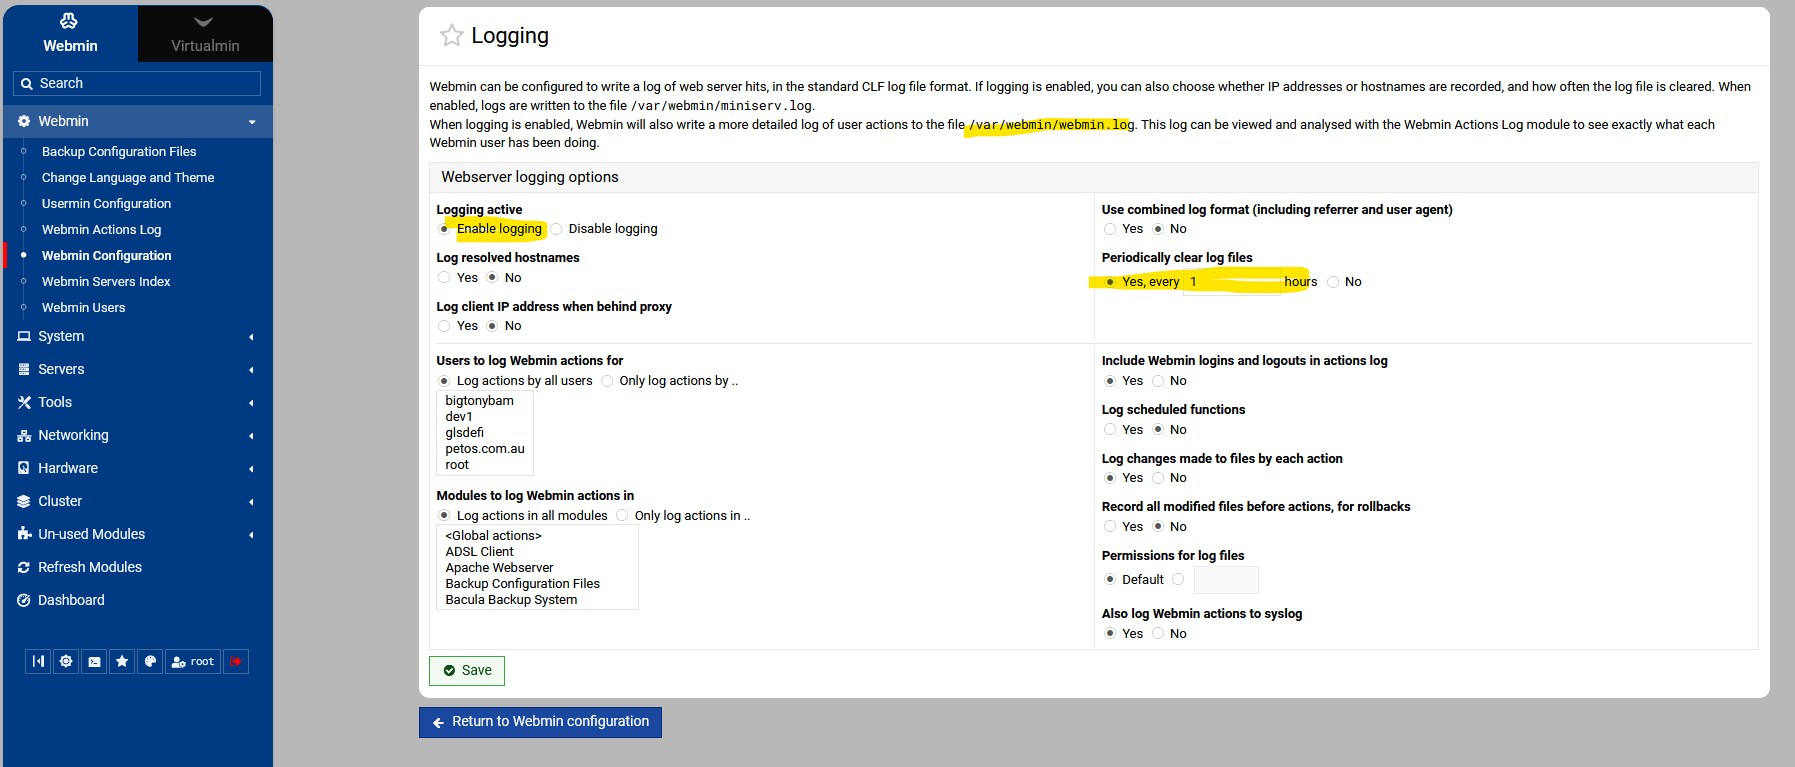Collapse the sidebar navigation menu icon
Screen dimensions: 1795x767
[38, 661]
